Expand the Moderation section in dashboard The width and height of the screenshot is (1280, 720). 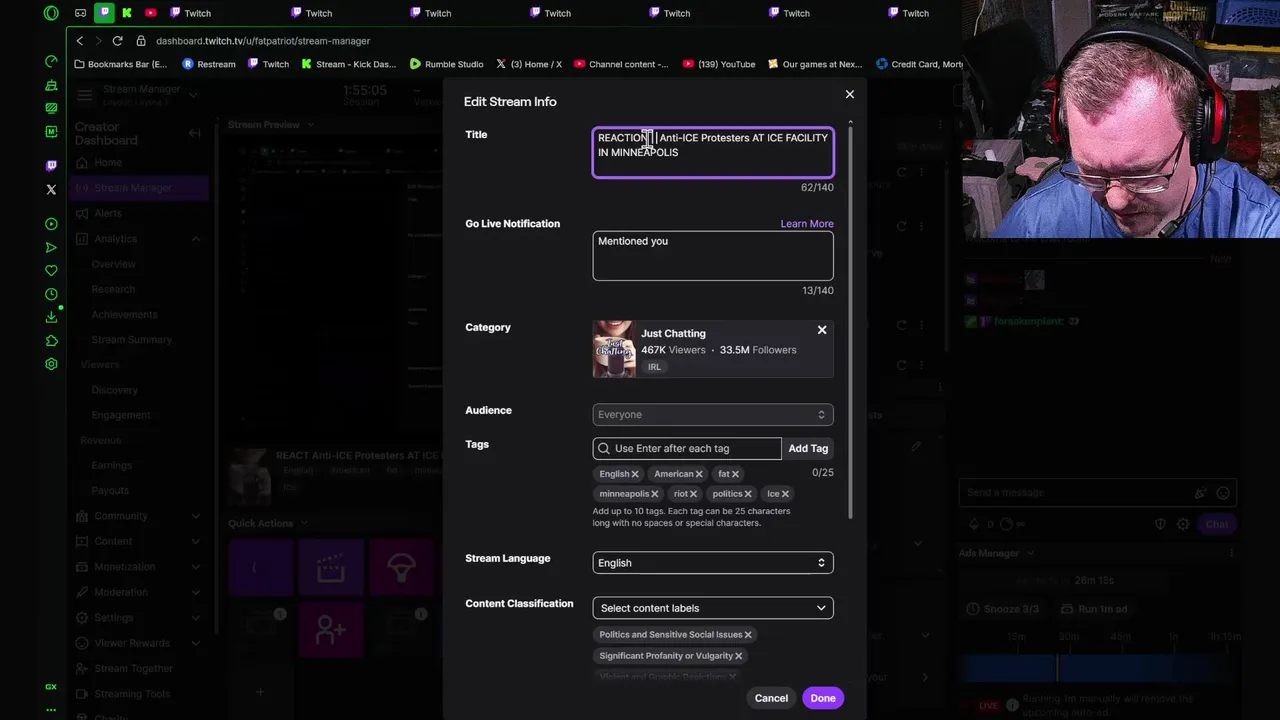[x=195, y=592]
